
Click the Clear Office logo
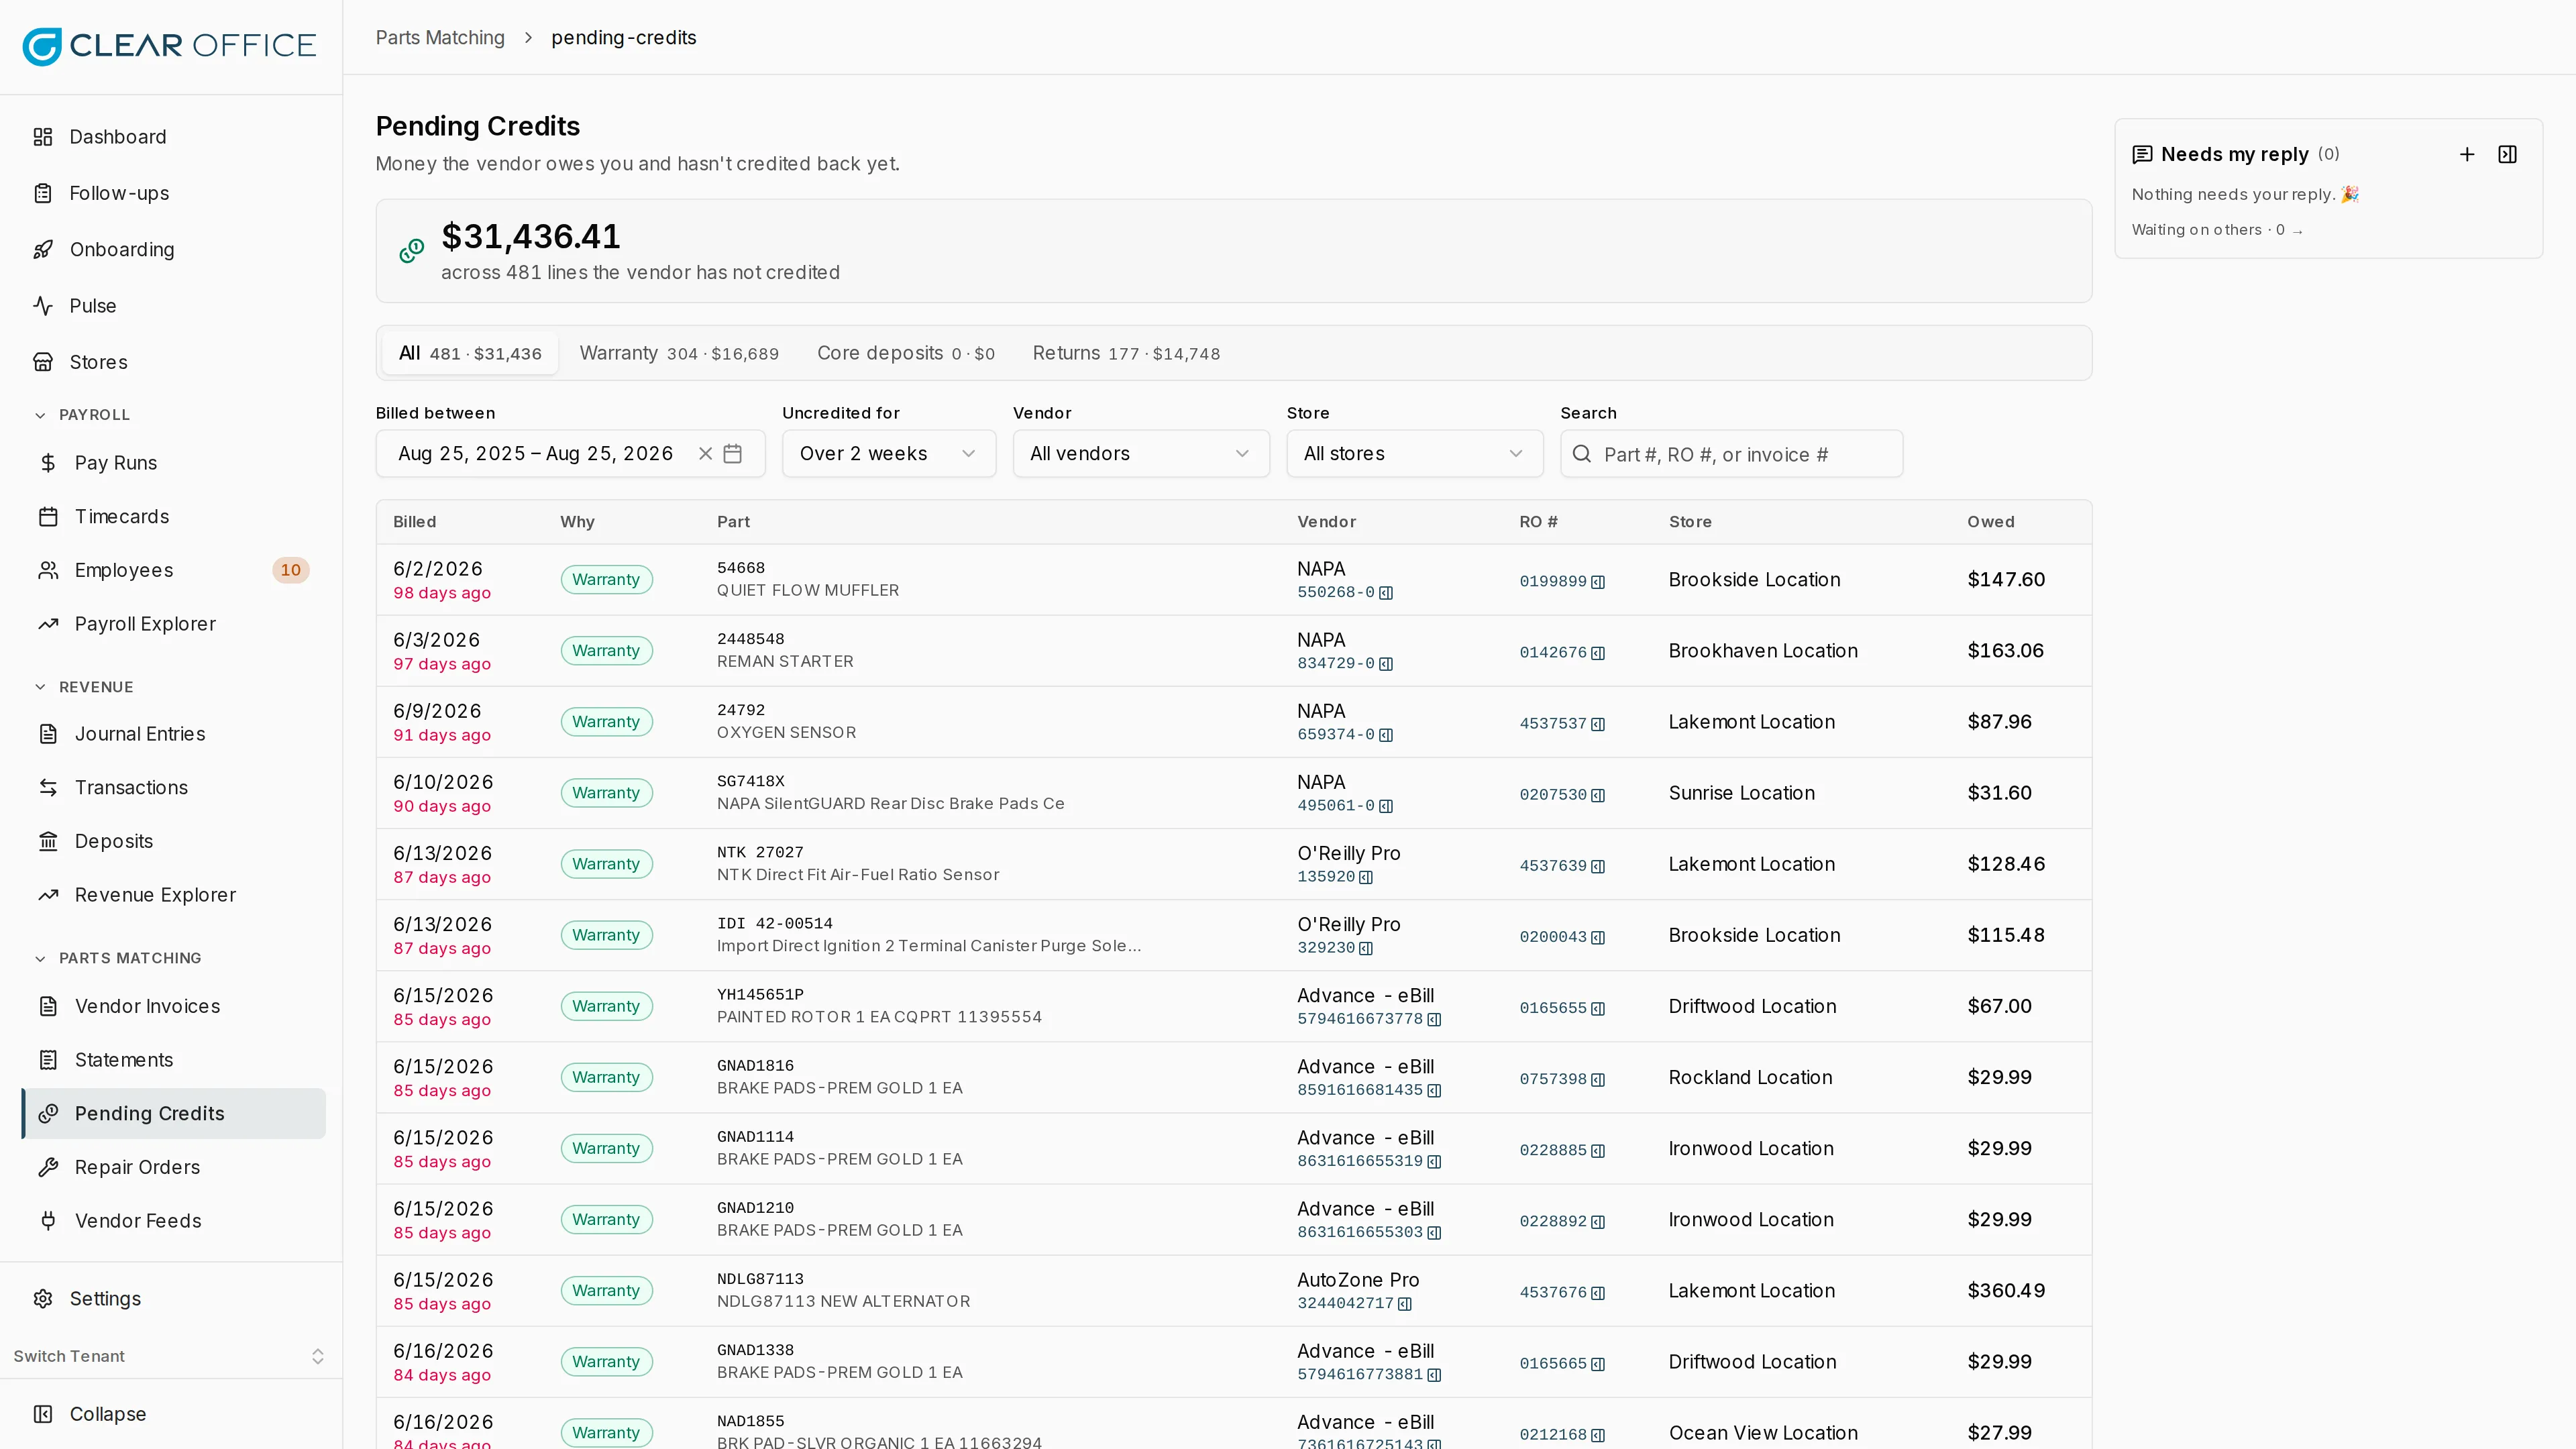pos(169,46)
